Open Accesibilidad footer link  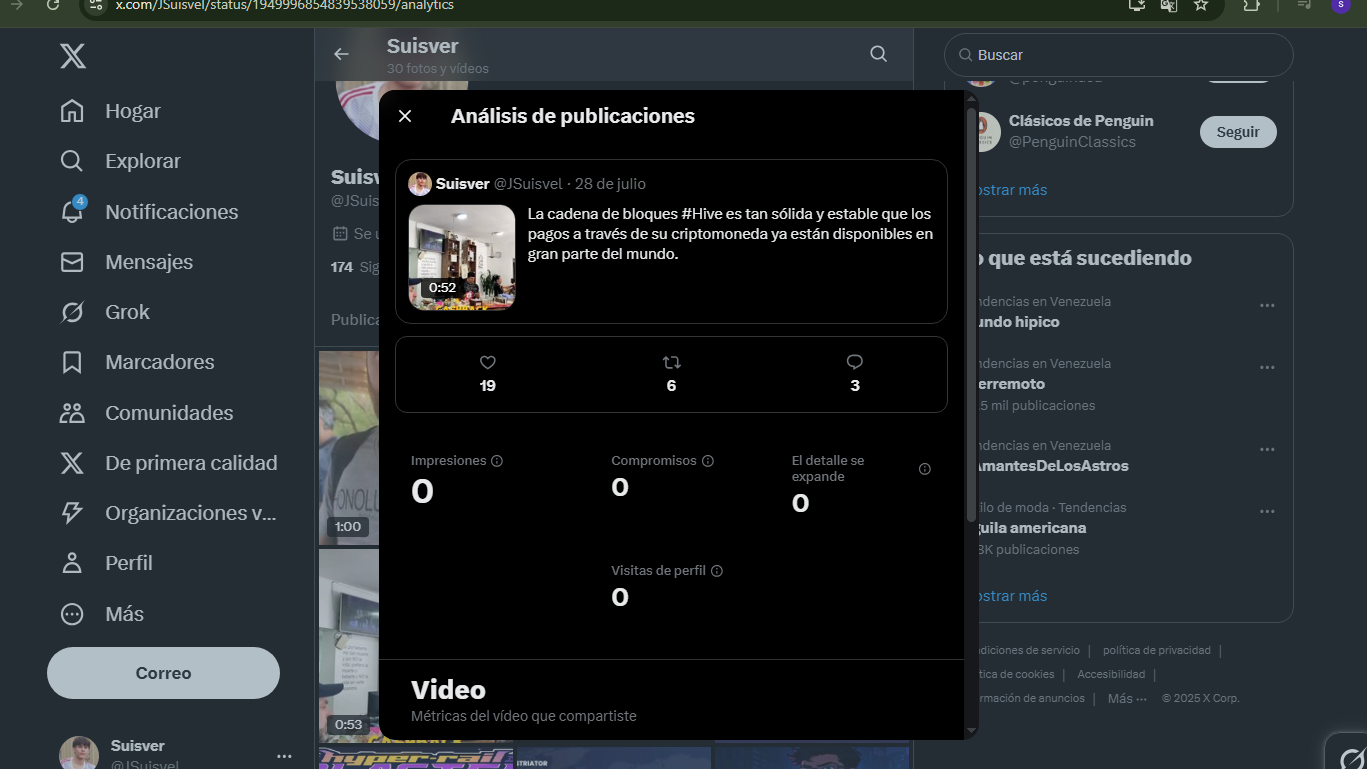(1111, 674)
